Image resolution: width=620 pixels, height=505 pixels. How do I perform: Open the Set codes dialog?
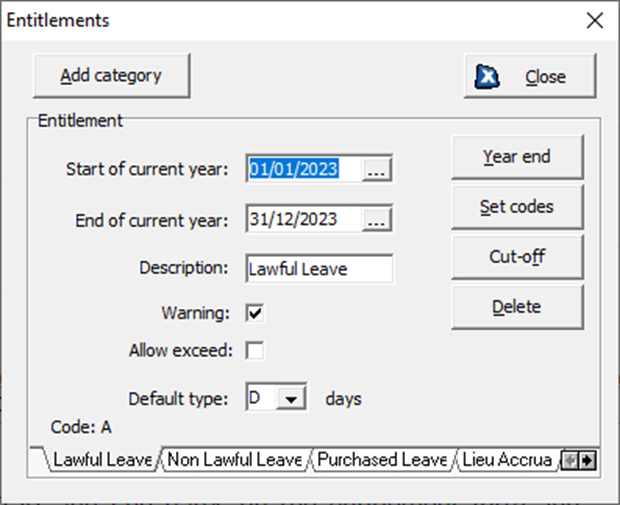(516, 207)
